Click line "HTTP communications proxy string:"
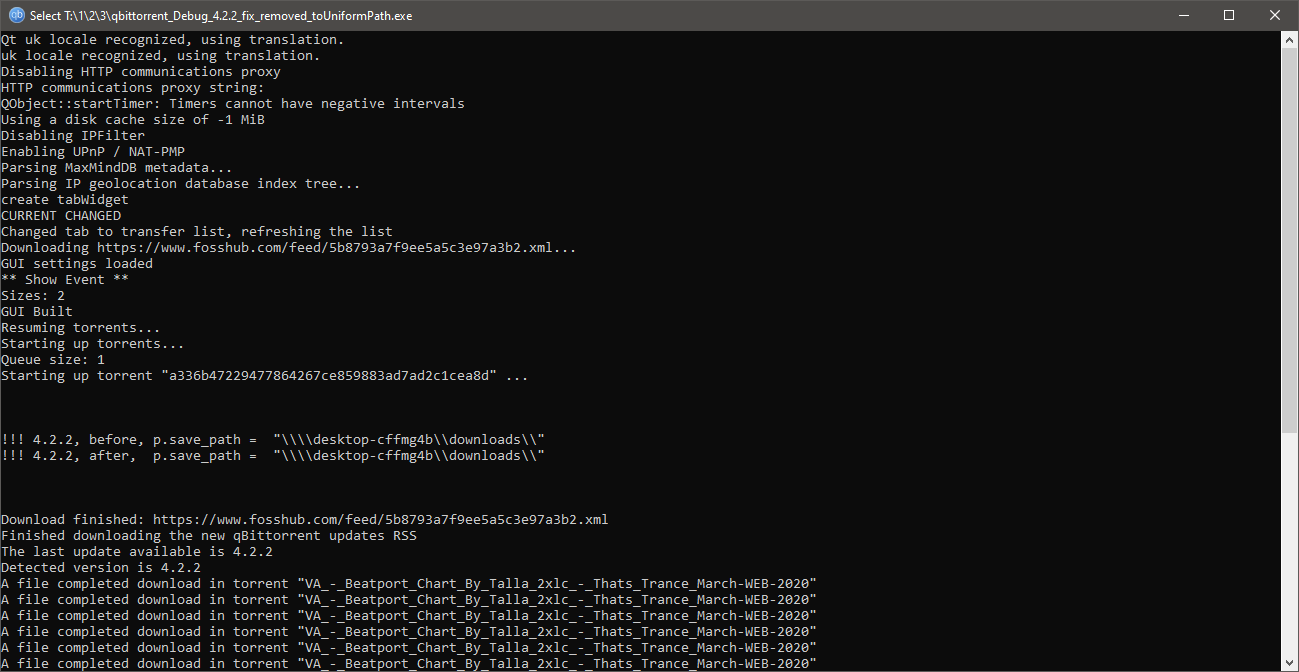Screen dimensions: 1299x672 pos(133,88)
